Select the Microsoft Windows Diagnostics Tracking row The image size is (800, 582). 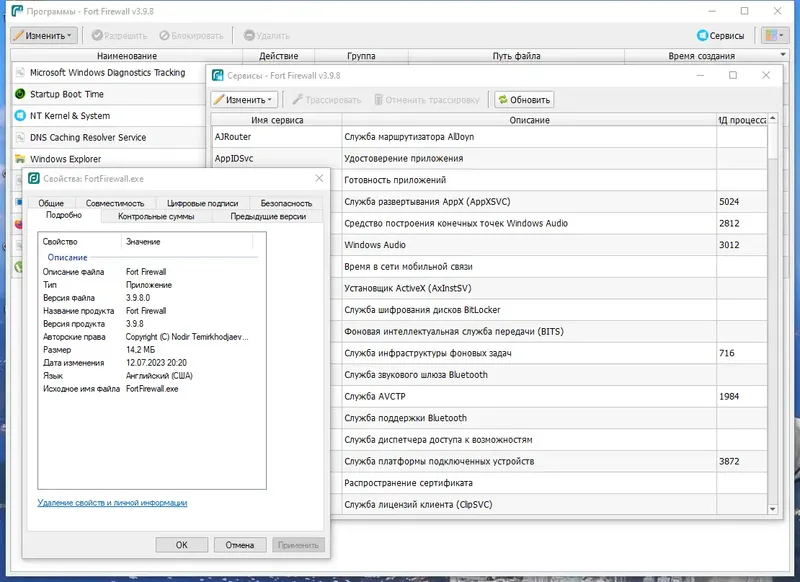(x=109, y=72)
